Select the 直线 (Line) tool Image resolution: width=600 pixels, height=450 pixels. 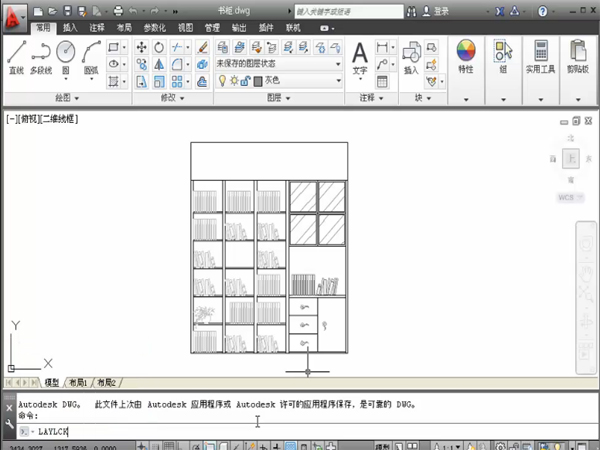pos(16,57)
